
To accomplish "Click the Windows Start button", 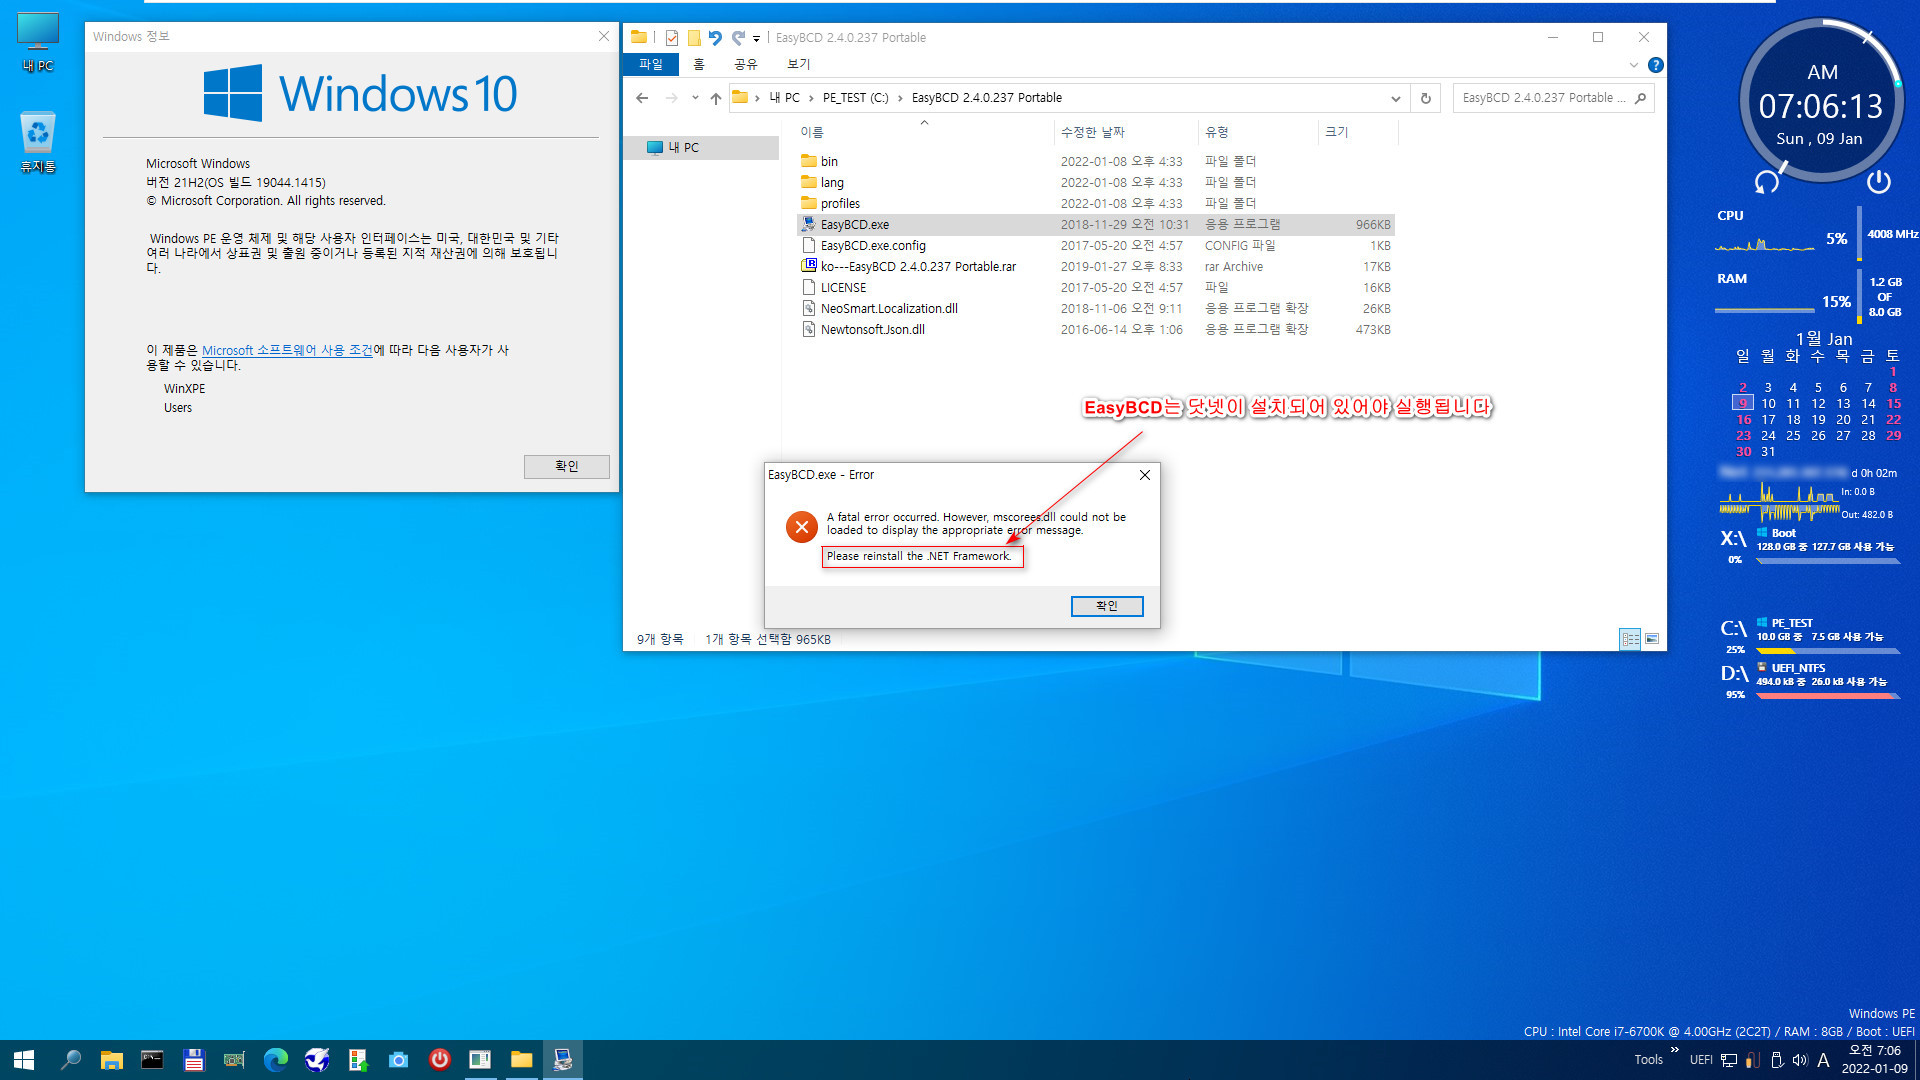I will (24, 1060).
